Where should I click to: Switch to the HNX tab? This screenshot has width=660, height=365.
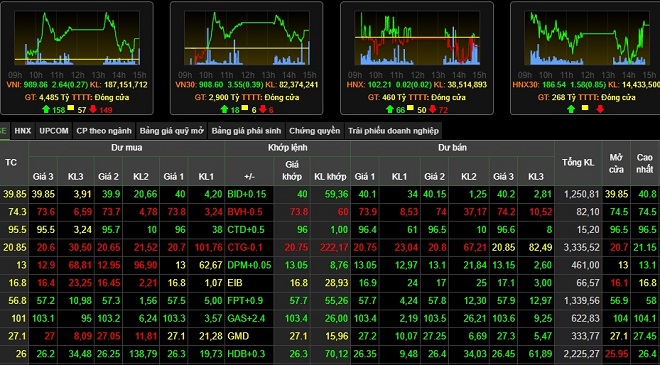pyautogui.click(x=23, y=131)
